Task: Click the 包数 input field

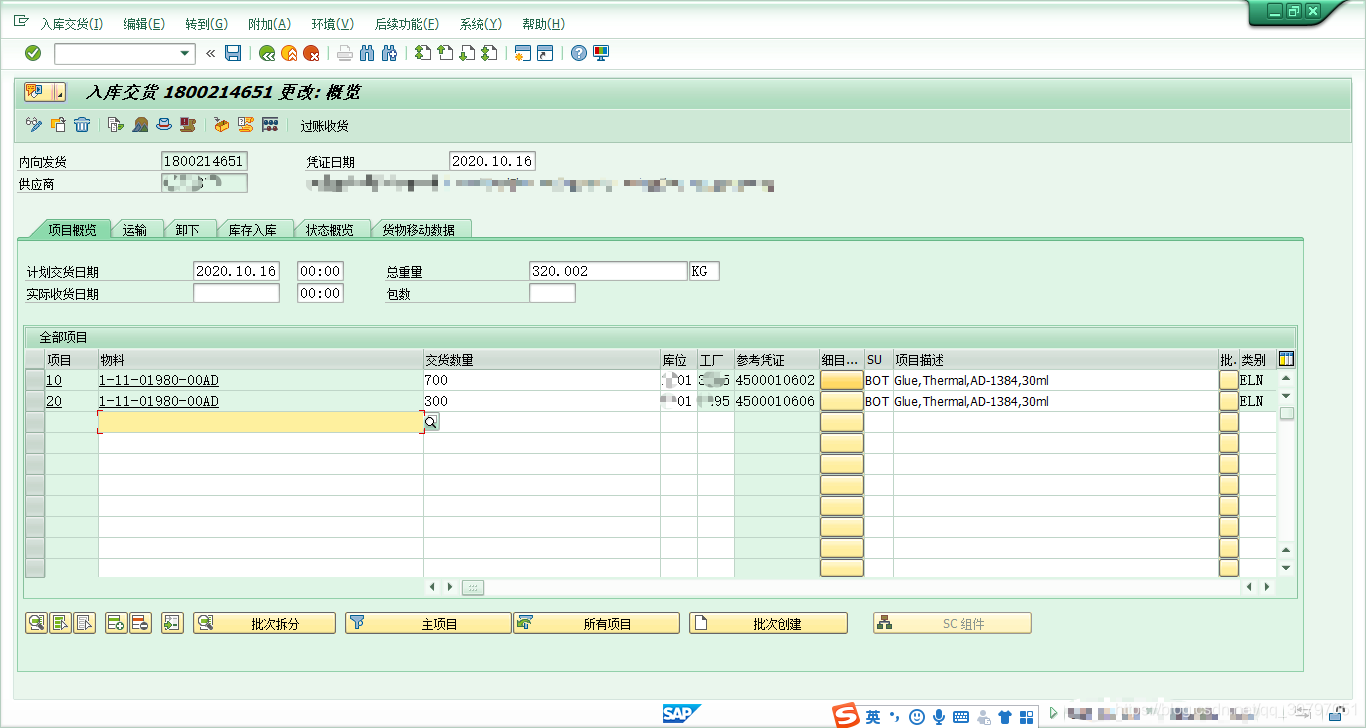Action: [552, 293]
